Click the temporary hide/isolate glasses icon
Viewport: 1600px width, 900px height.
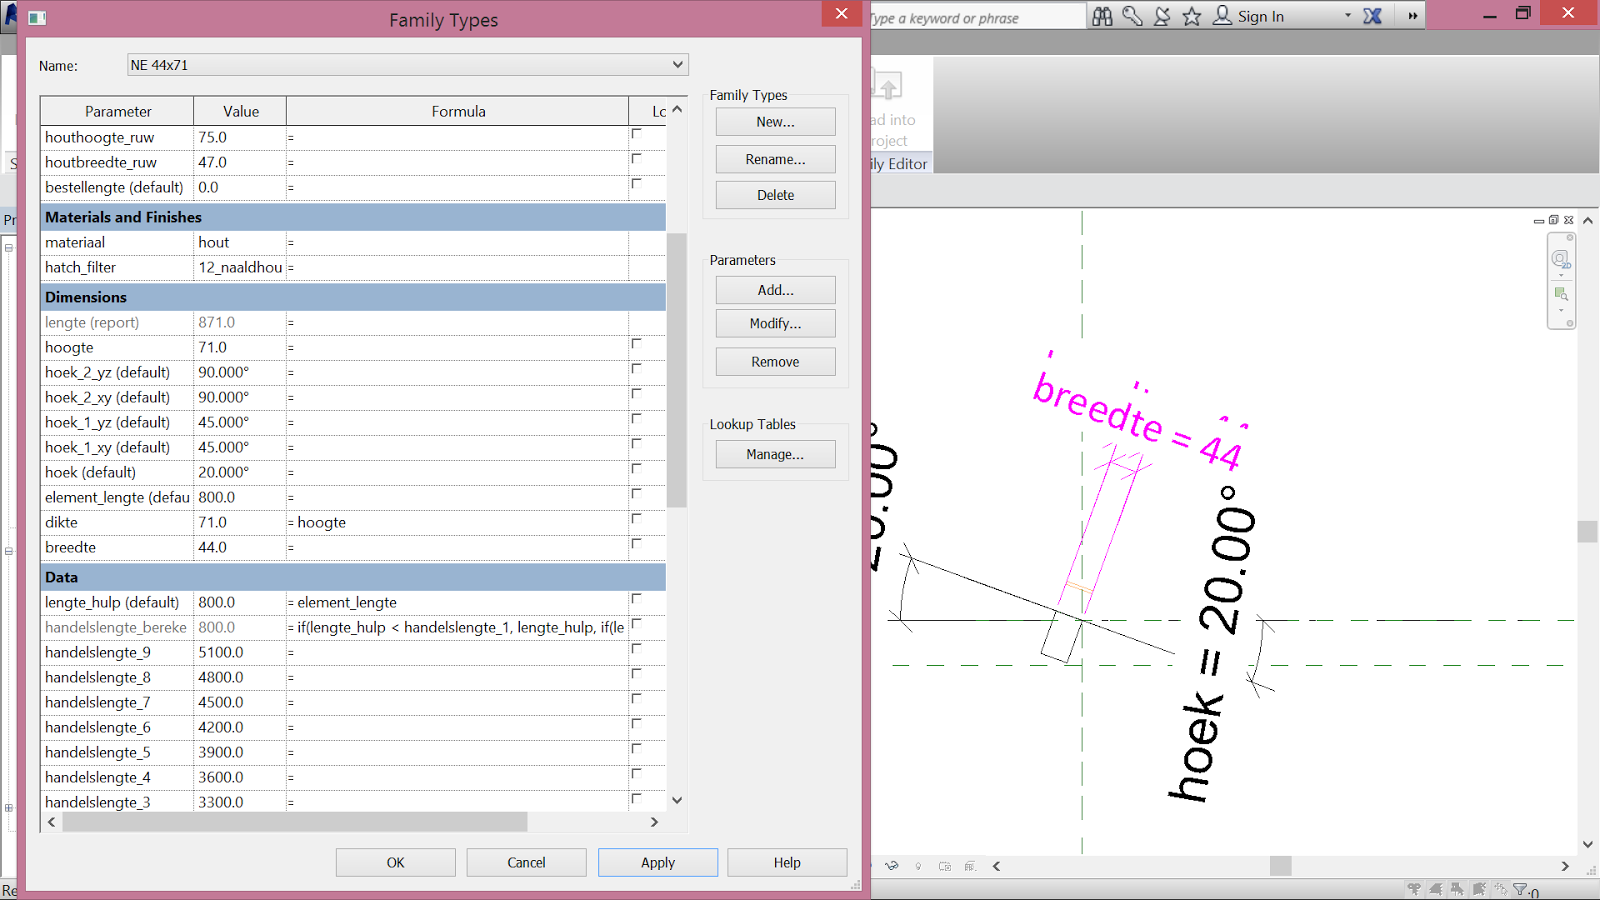[x=892, y=866]
